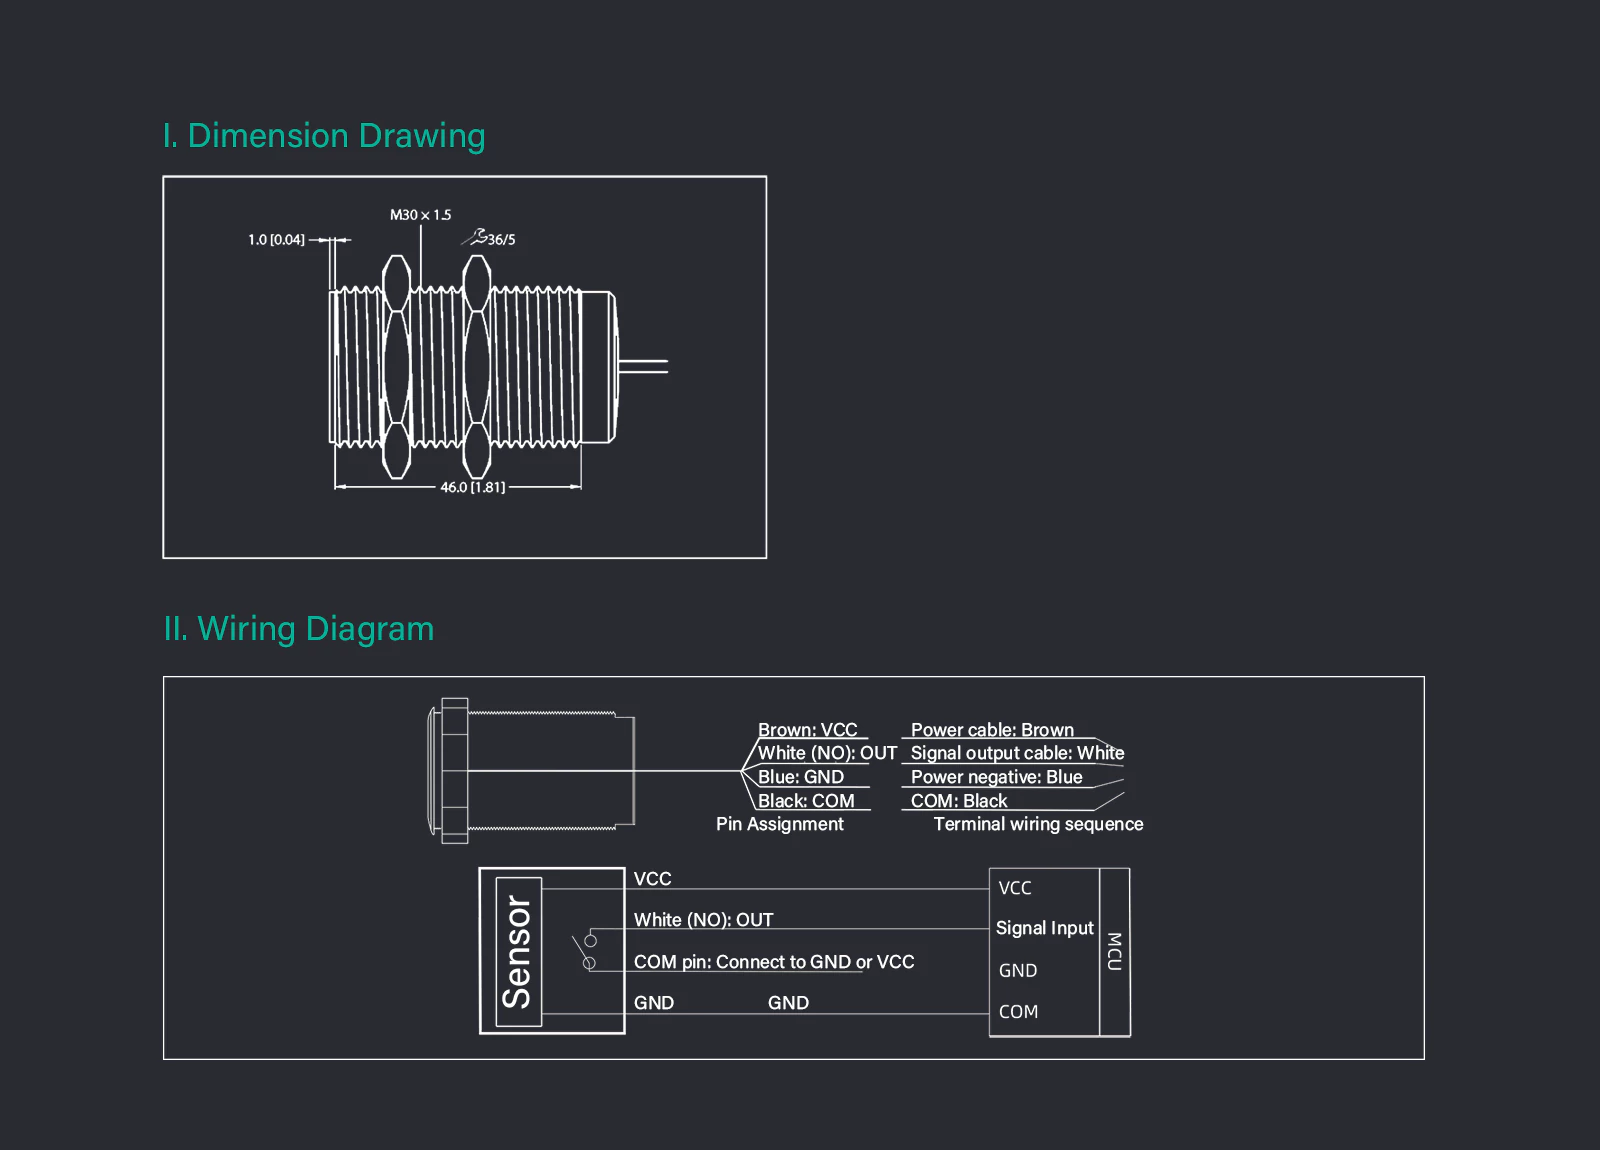This screenshot has height=1150, width=1600.
Task: Click the '36/5' wrench size label
Action: pyautogui.click(x=502, y=240)
